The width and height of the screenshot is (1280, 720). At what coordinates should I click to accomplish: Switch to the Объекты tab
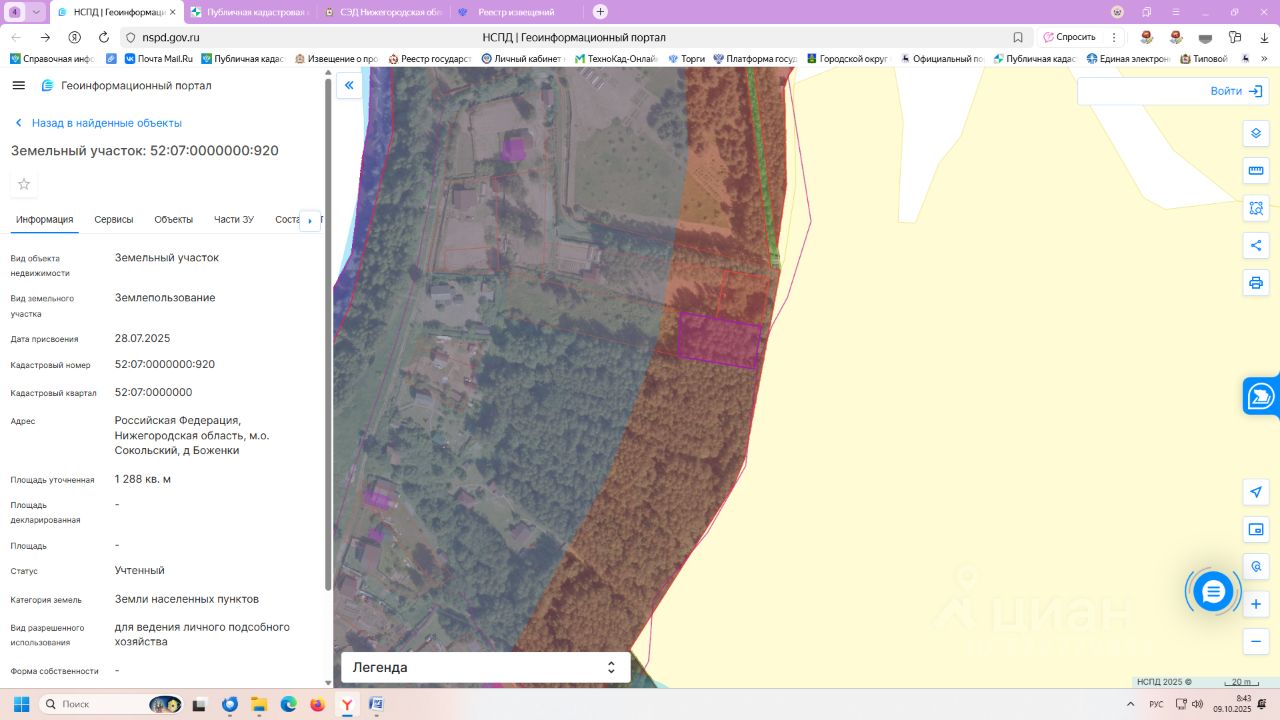(174, 220)
